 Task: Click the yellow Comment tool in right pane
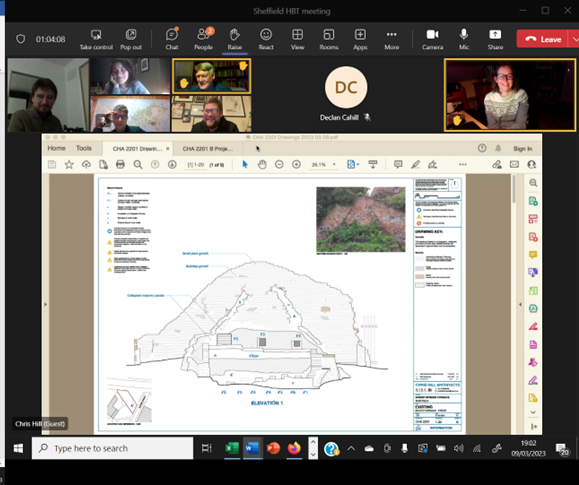coord(533,255)
